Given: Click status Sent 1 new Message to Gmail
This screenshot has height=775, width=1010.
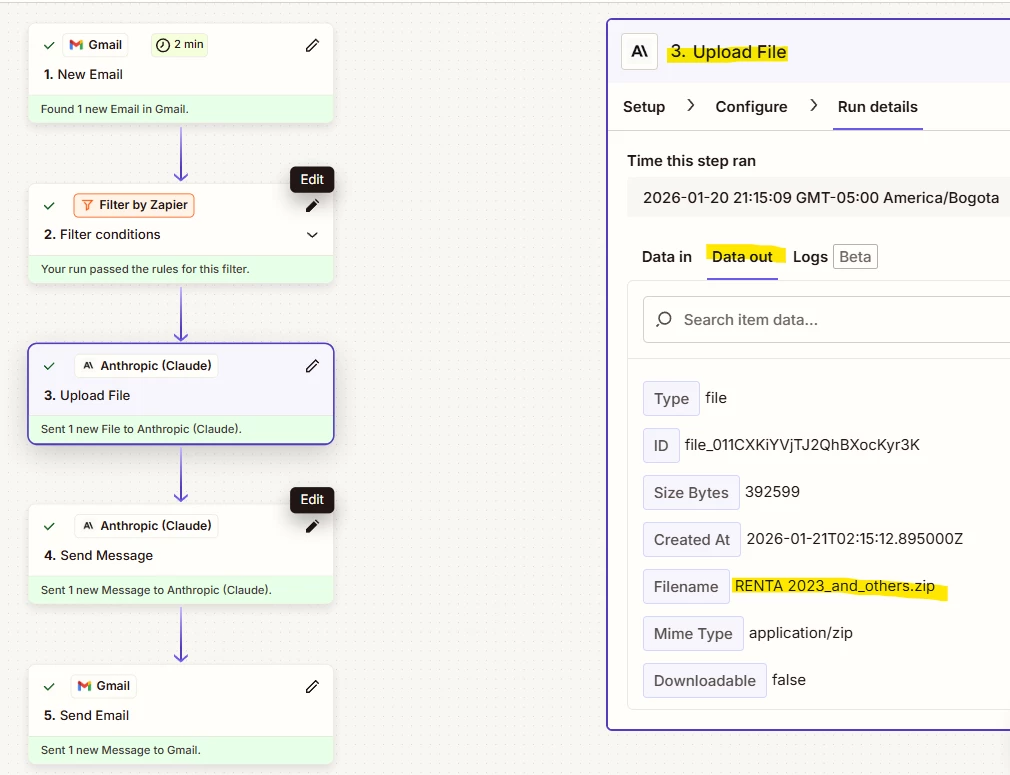Looking at the screenshot, I should click(120, 751).
